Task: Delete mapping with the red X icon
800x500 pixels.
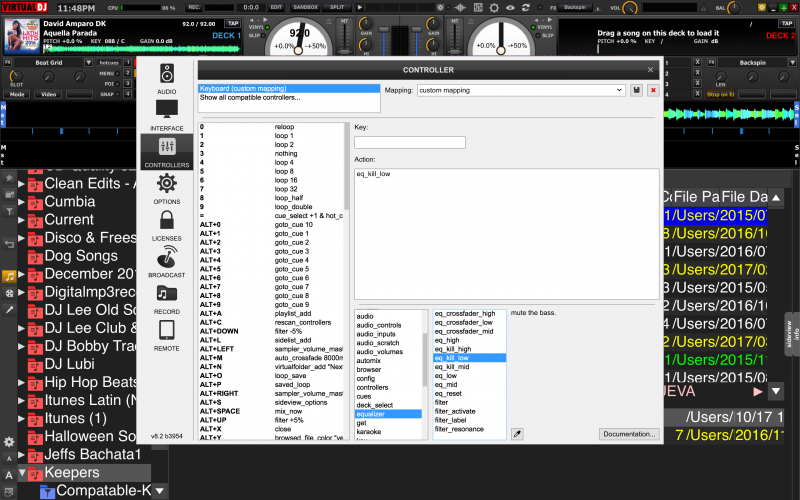Action: 653,90
